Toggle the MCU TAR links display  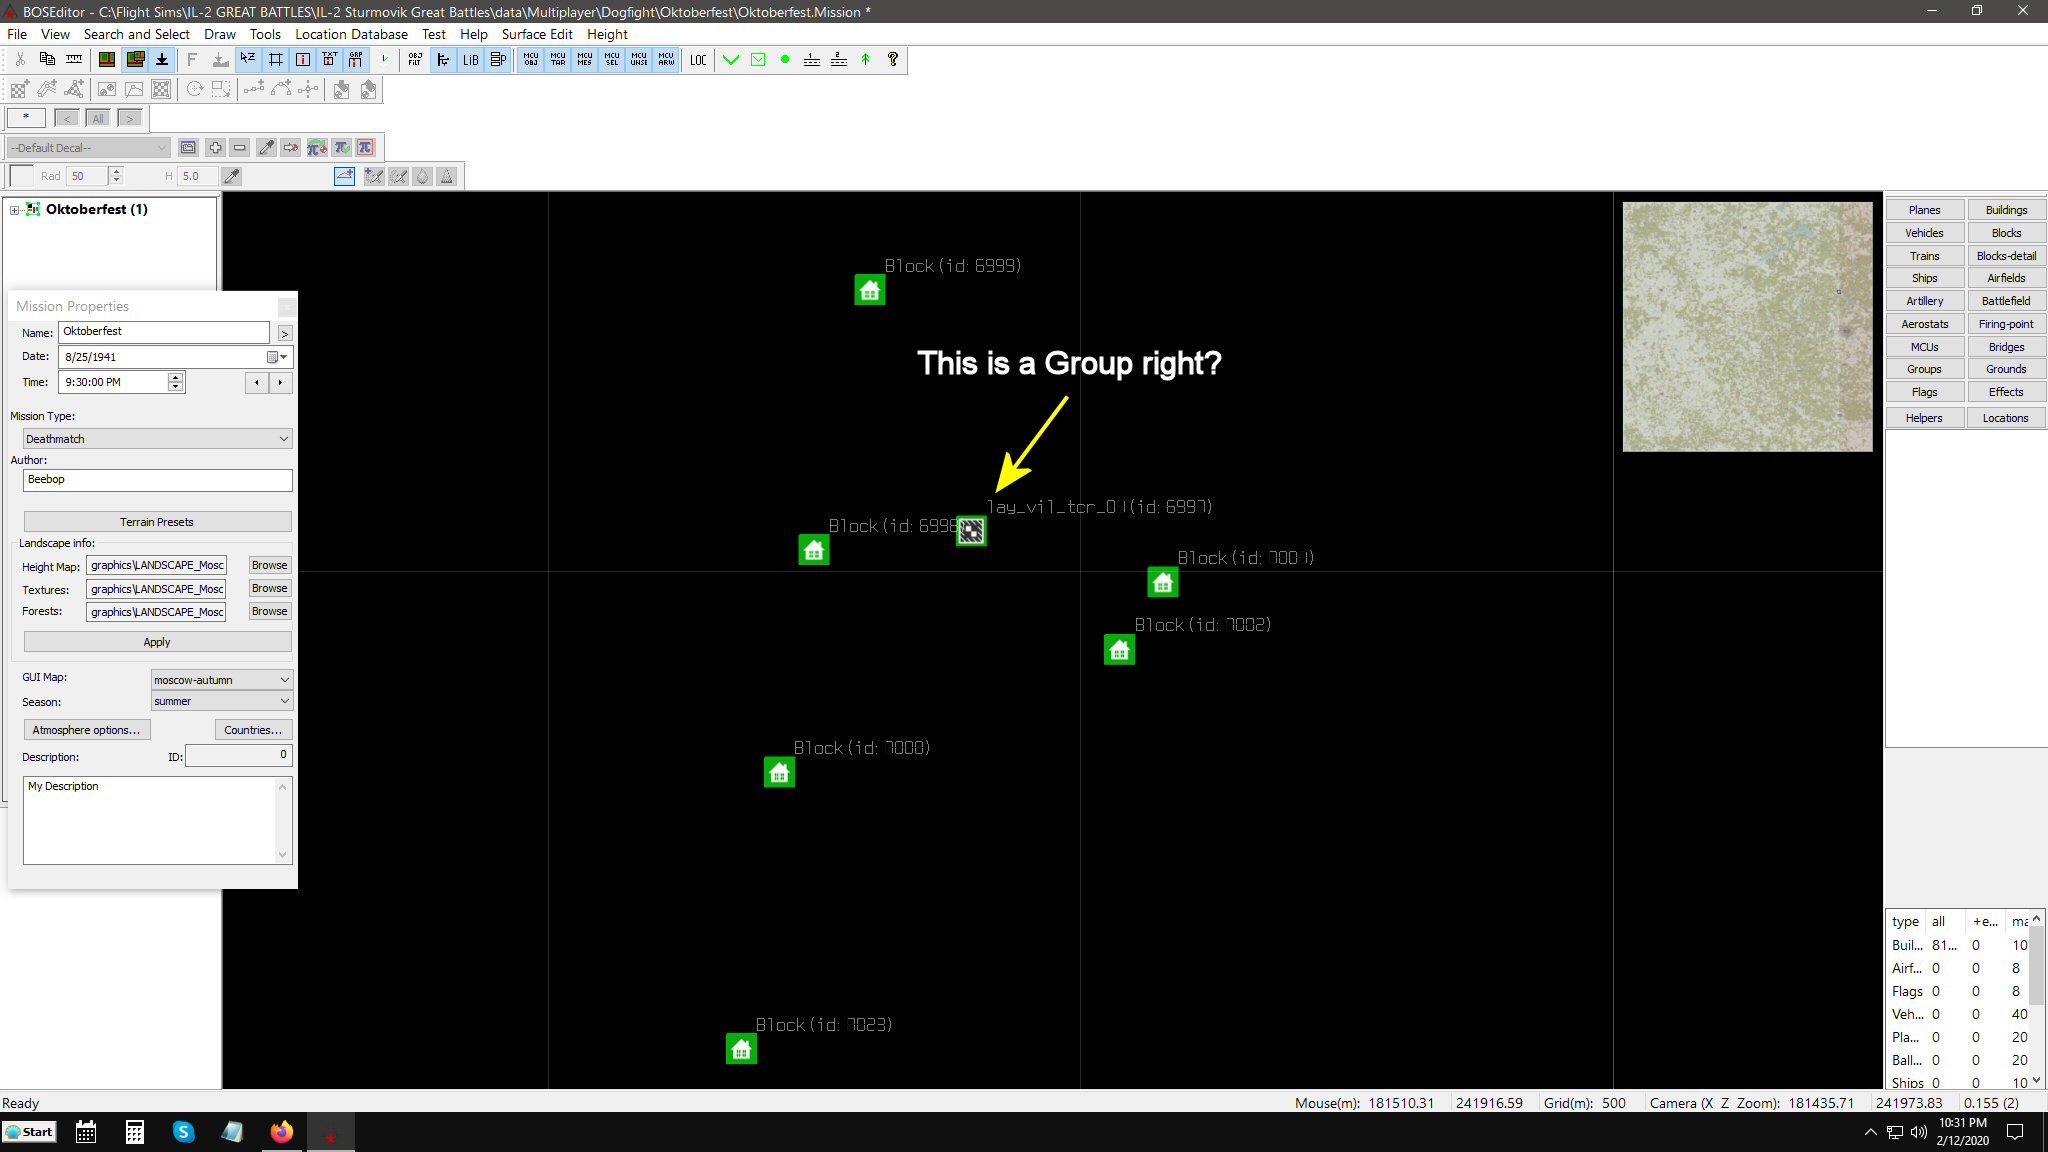pyautogui.click(x=557, y=60)
